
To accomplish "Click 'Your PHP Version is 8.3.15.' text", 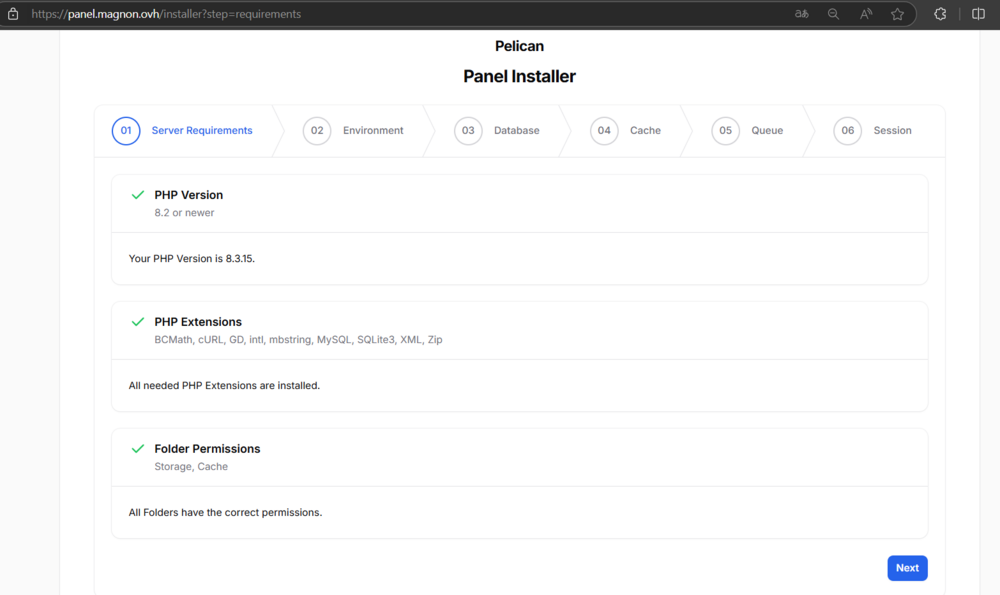I will coord(191,259).
